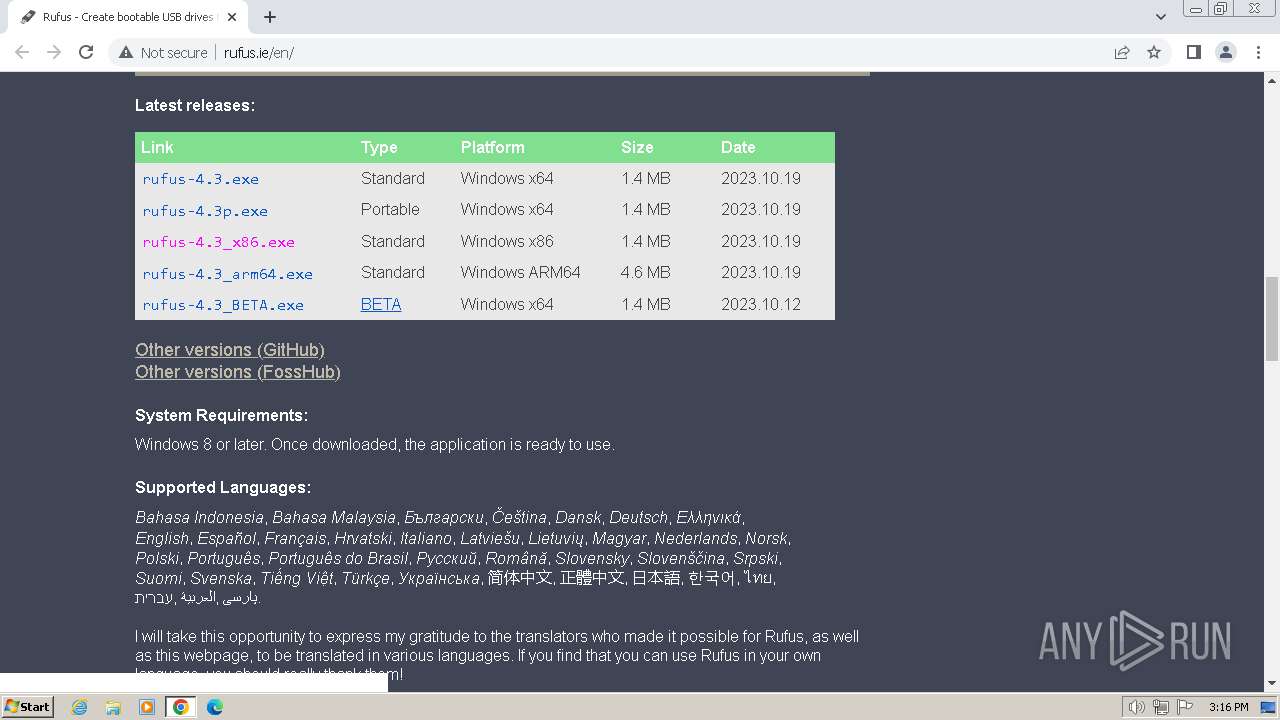The height and width of the screenshot is (720, 1280).
Task: Open File Explorer from the taskbar
Action: (113, 707)
